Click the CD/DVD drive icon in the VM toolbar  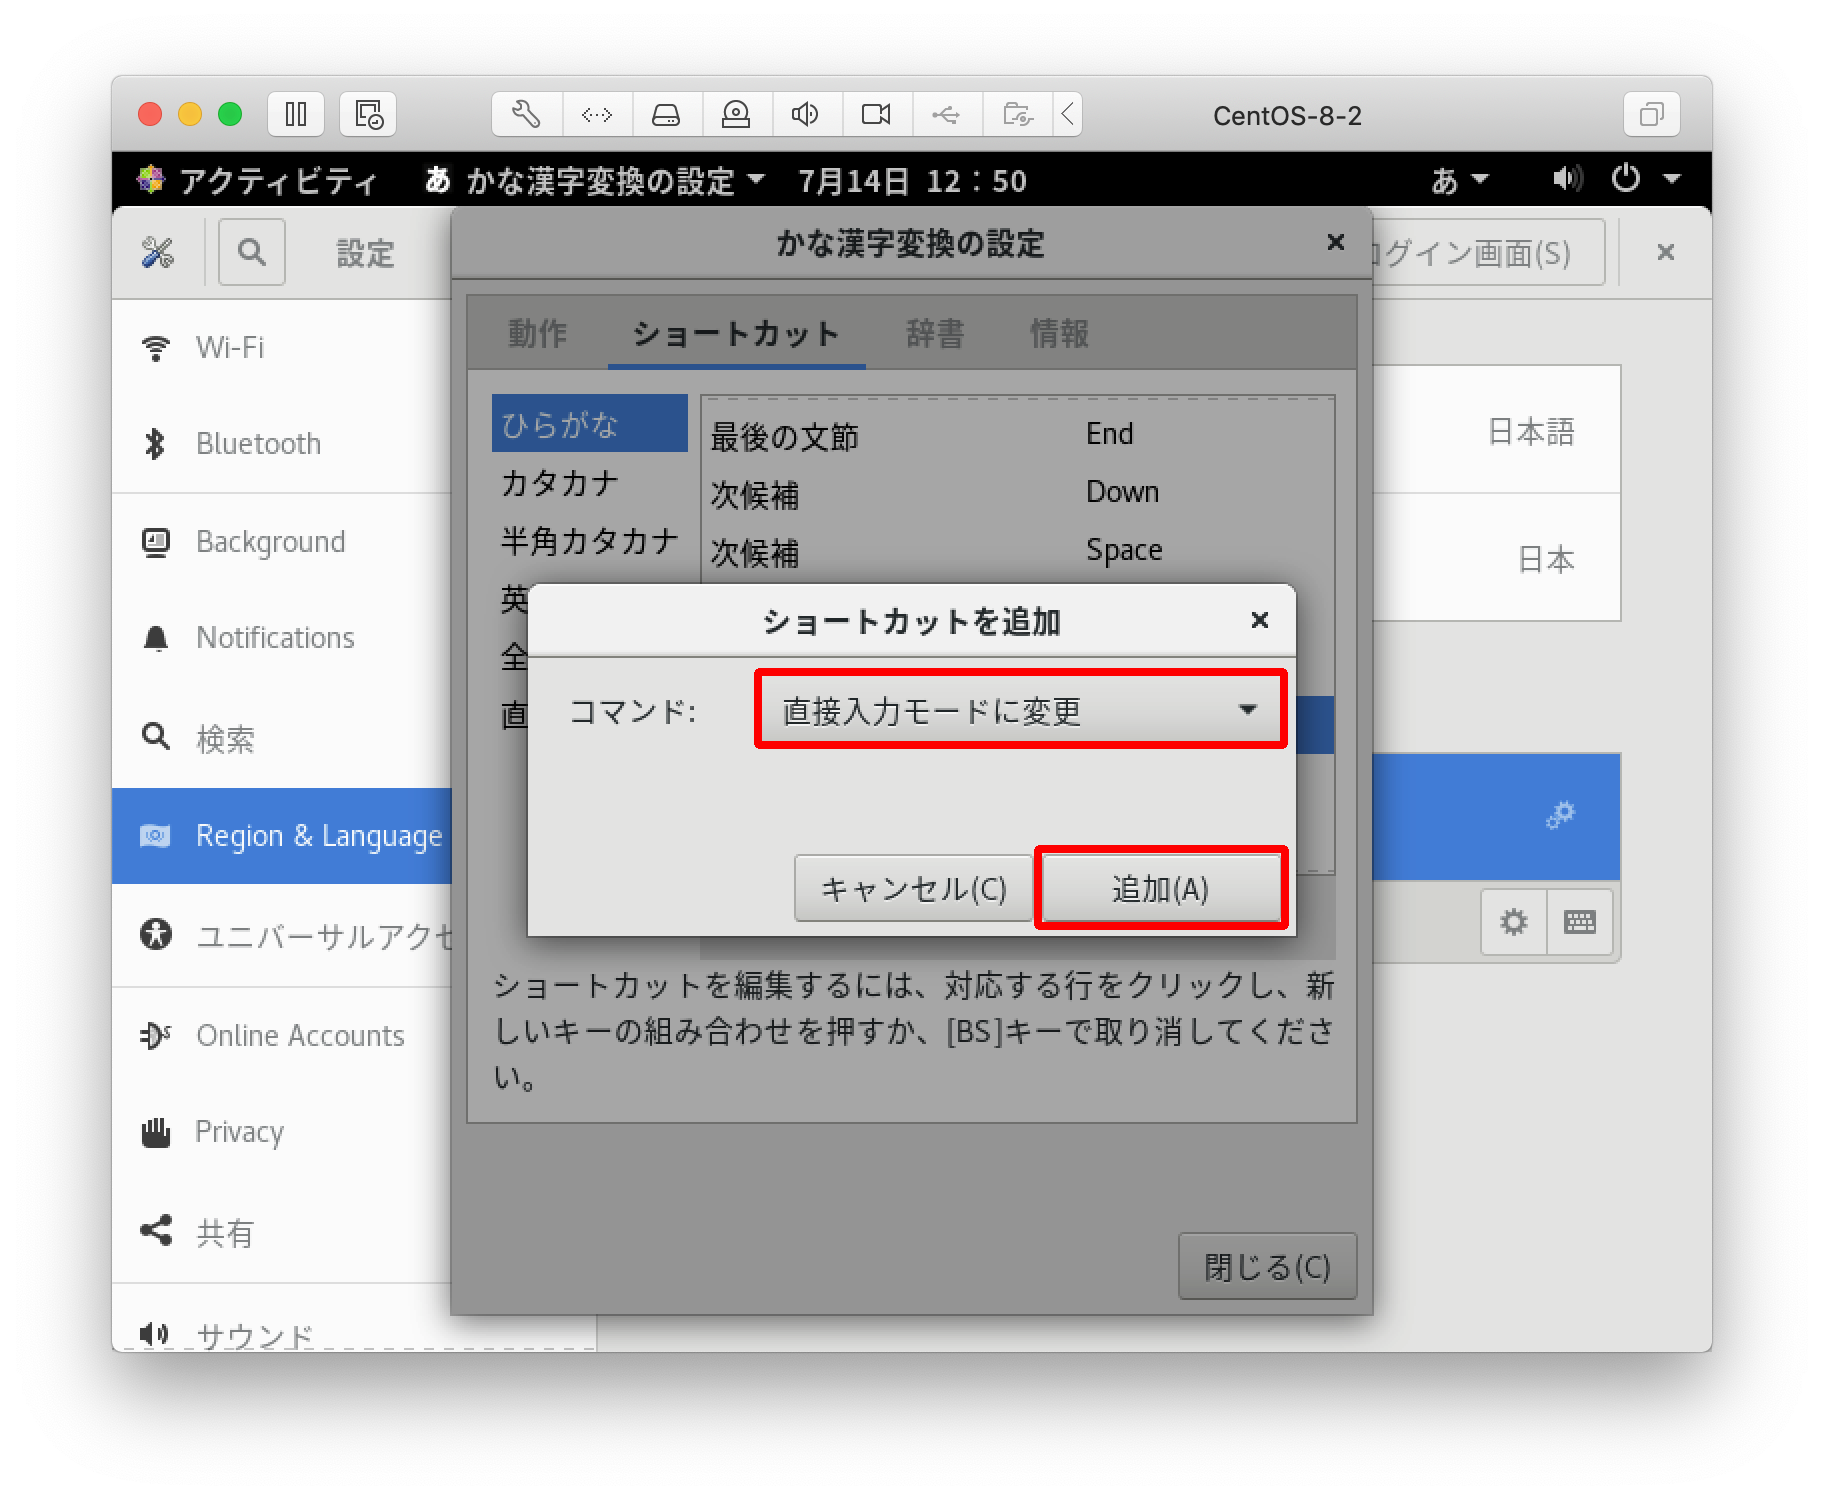click(737, 114)
